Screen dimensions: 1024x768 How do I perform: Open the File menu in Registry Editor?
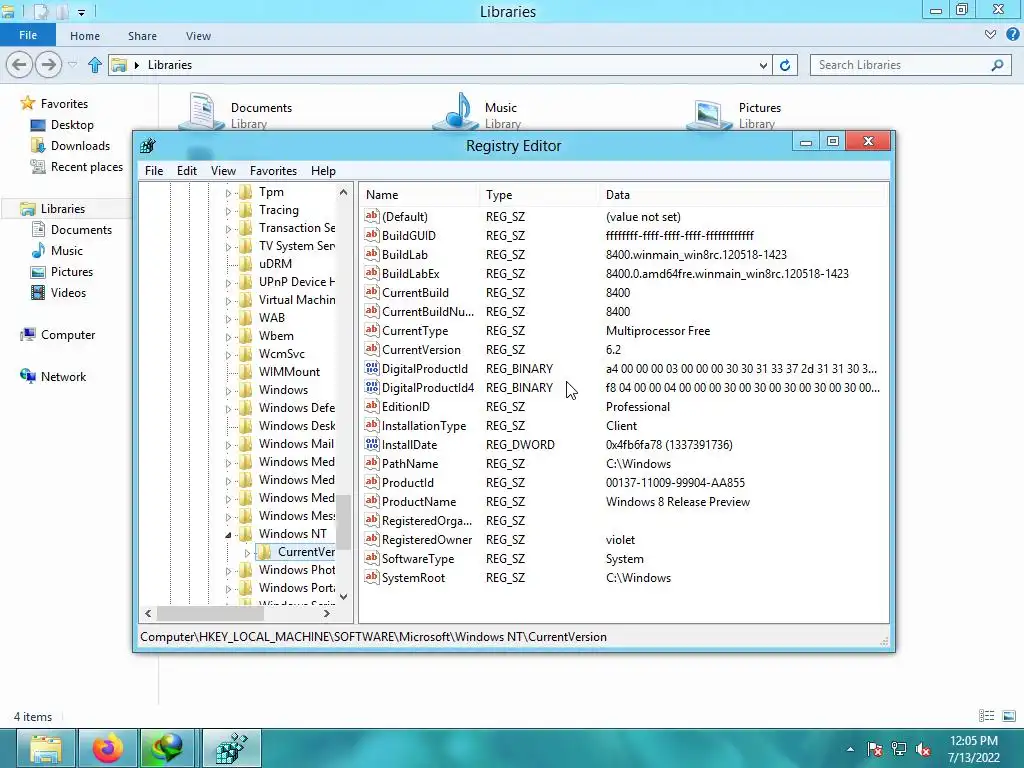pyautogui.click(x=154, y=170)
